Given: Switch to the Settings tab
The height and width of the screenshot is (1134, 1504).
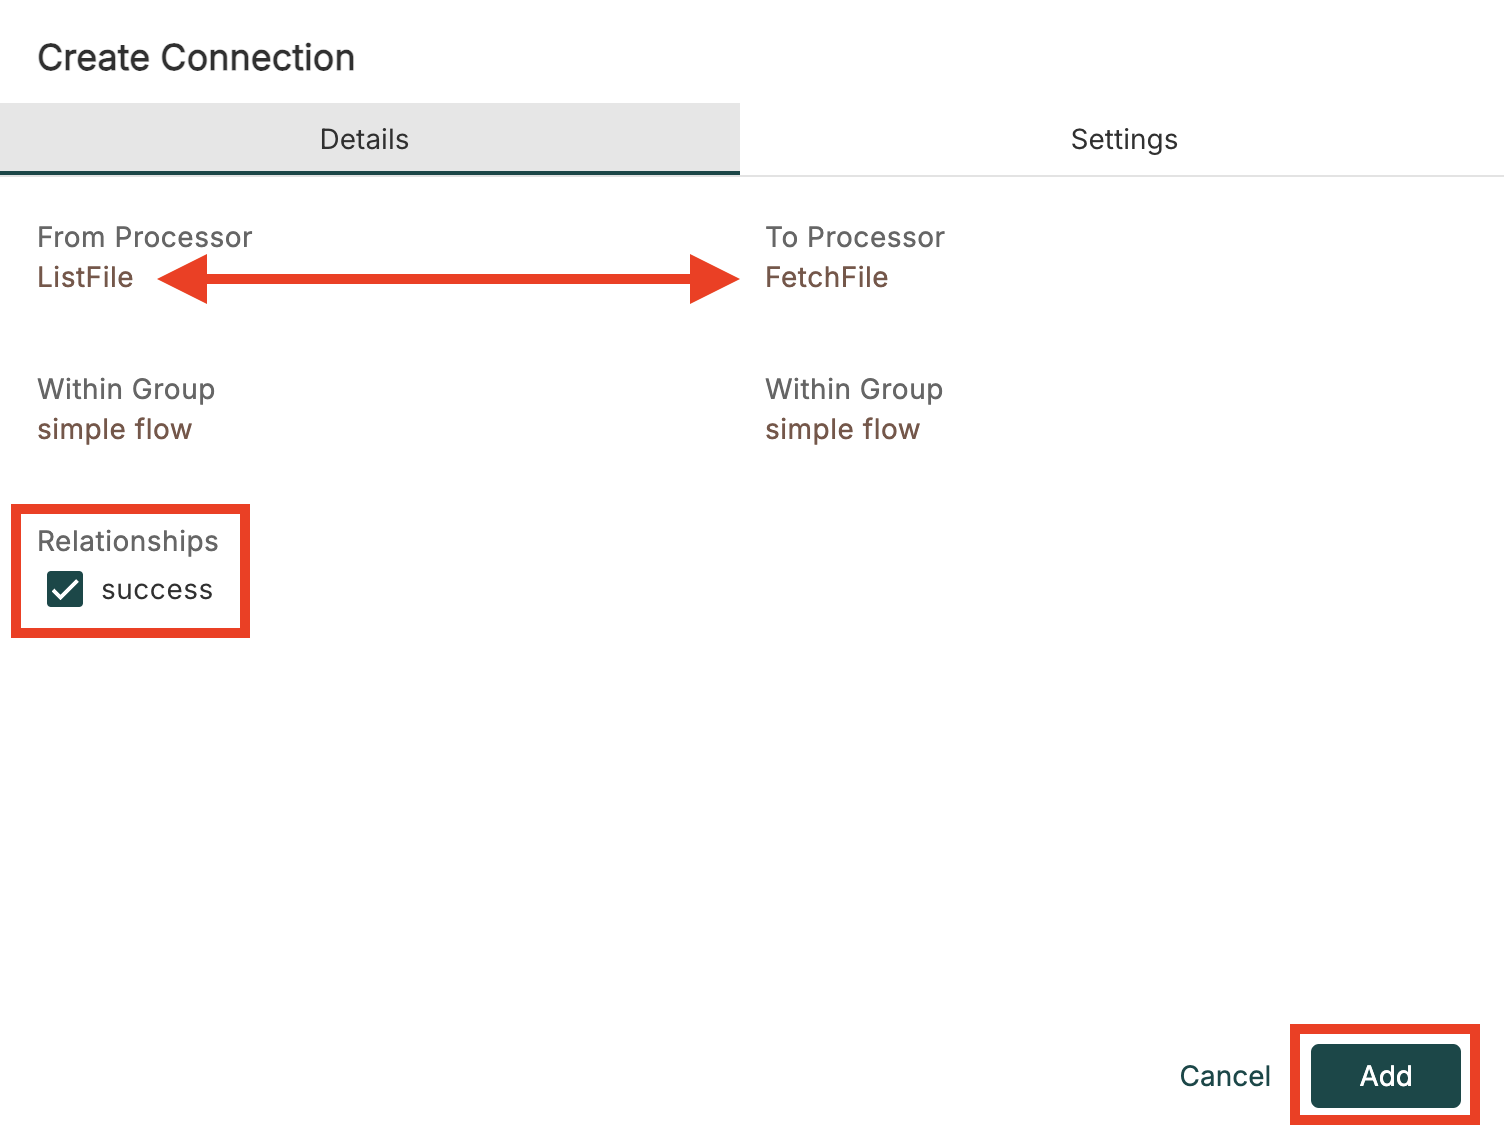Looking at the screenshot, I should point(1123,139).
